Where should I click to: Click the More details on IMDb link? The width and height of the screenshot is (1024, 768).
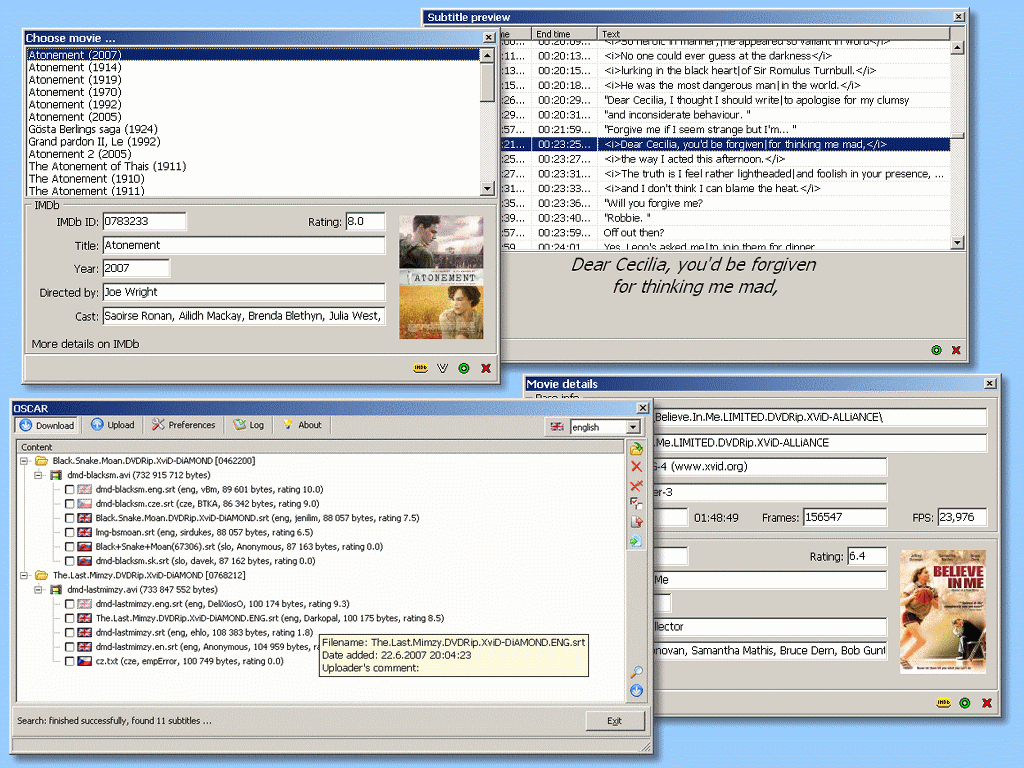click(x=85, y=344)
